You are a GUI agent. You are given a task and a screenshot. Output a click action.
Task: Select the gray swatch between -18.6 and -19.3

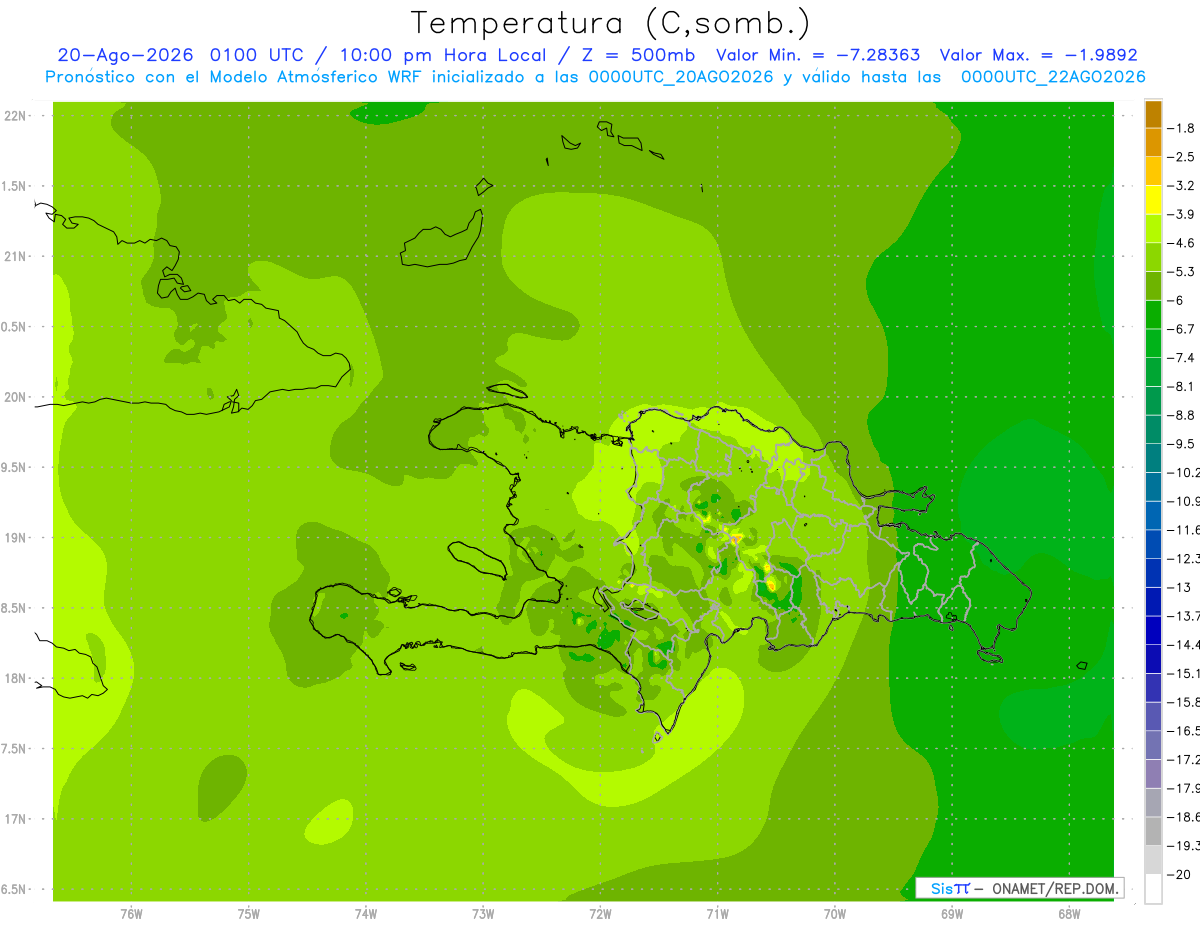(x=1153, y=831)
